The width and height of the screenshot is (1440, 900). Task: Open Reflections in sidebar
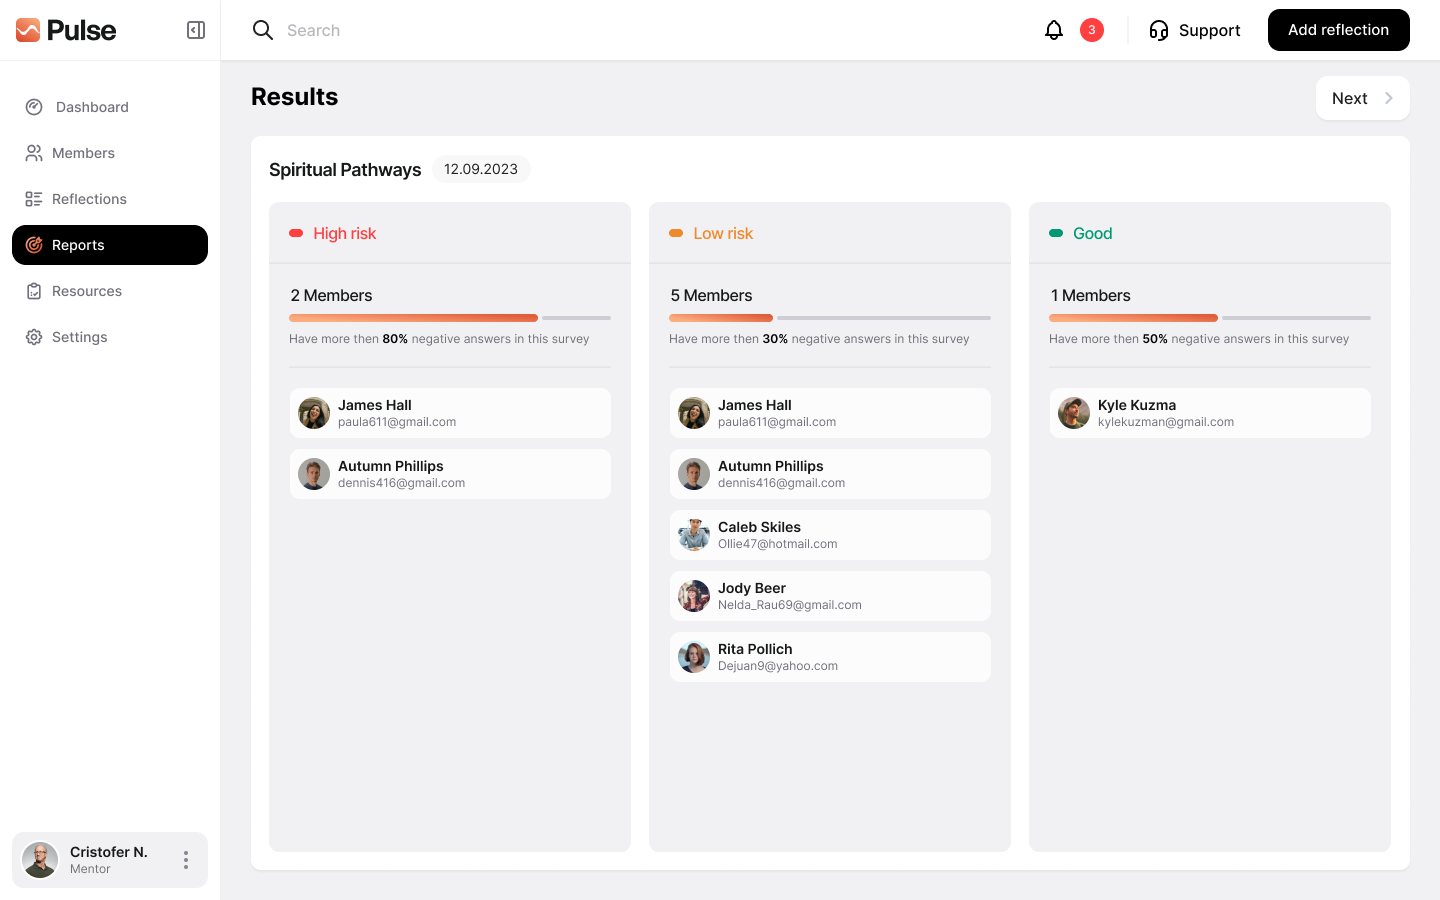89,199
